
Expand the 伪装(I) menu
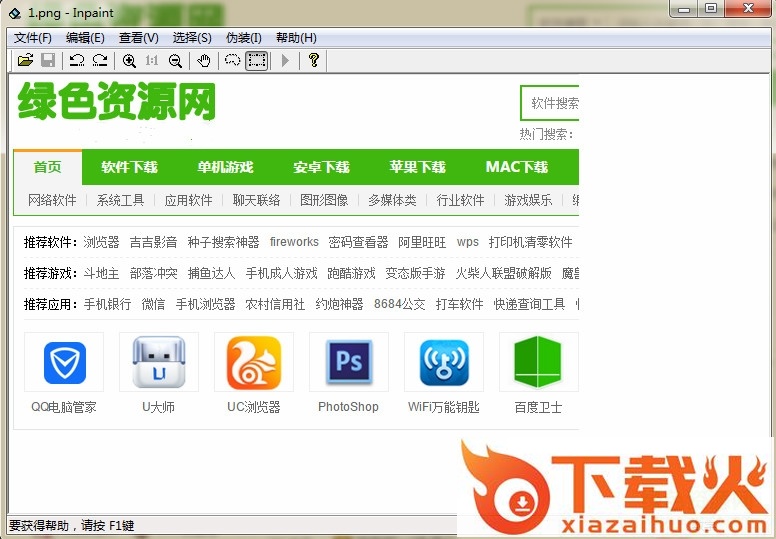click(244, 38)
